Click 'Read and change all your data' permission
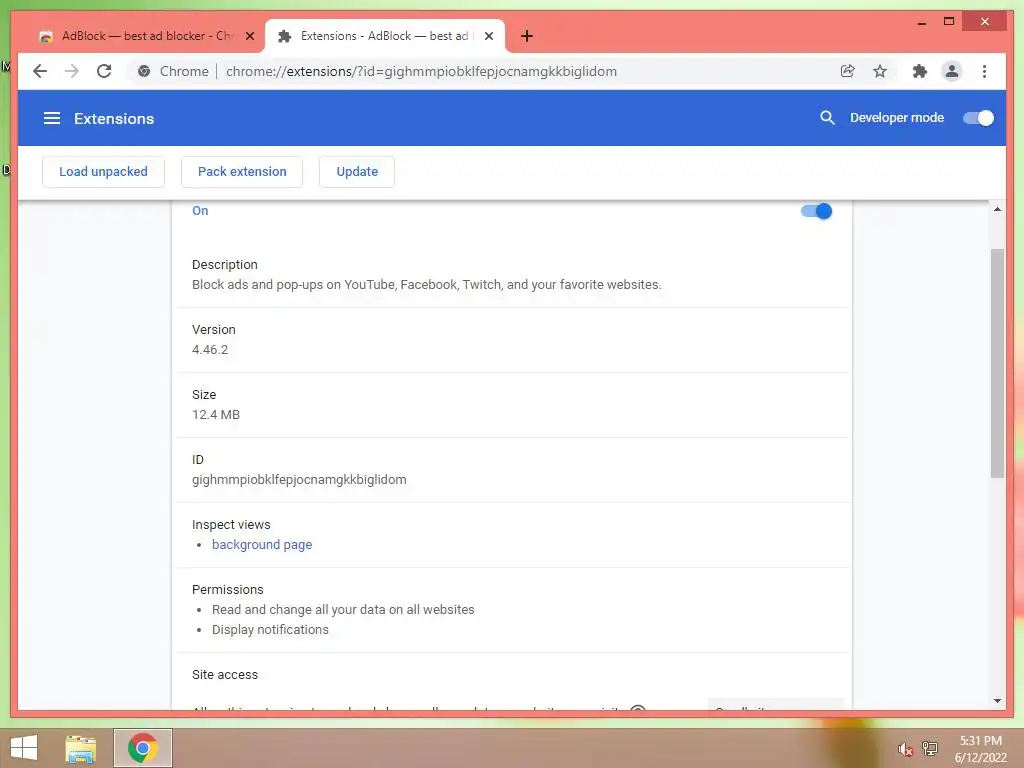Screen dimensions: 1024x768 344,609
